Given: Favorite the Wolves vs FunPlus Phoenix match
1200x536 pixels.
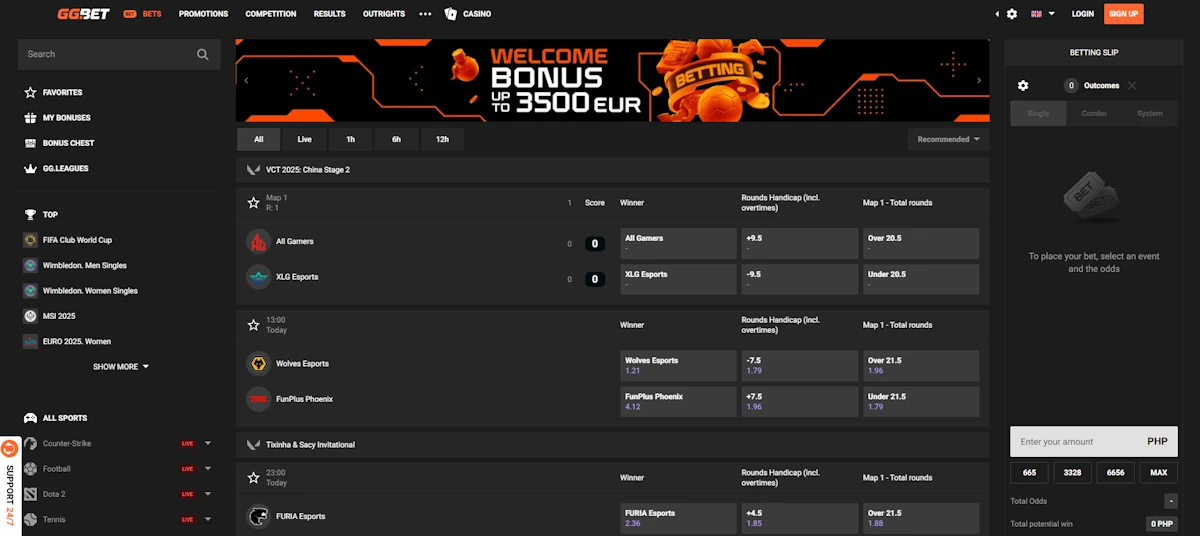Looking at the screenshot, I should click(253, 325).
